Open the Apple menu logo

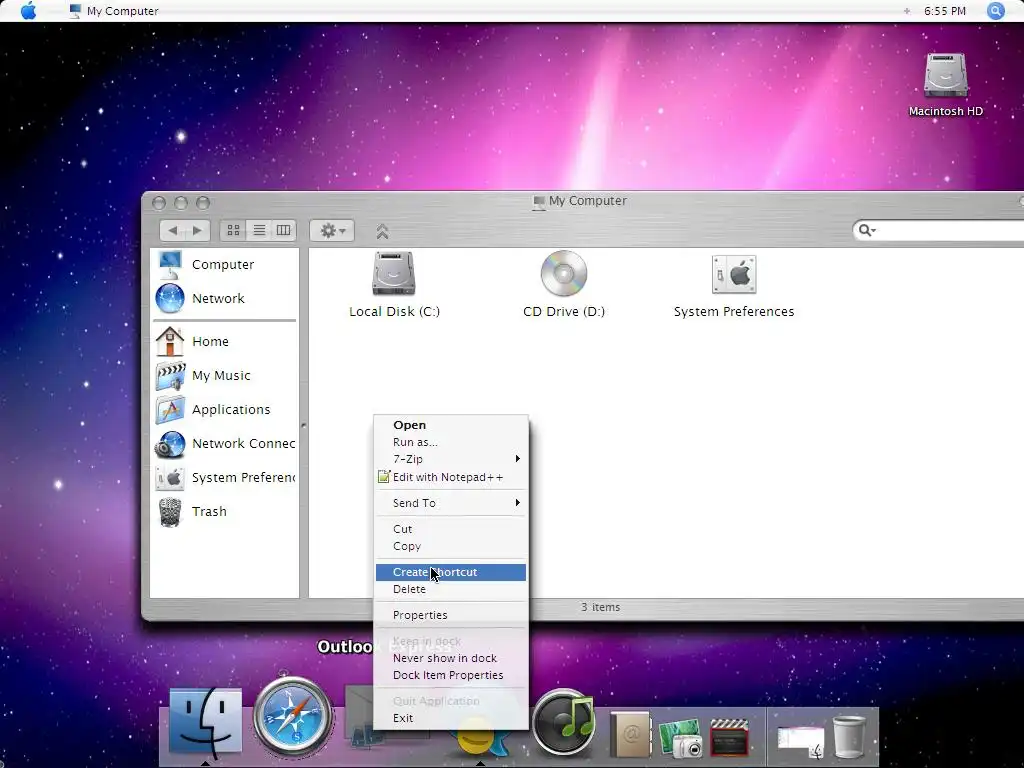click(x=28, y=10)
